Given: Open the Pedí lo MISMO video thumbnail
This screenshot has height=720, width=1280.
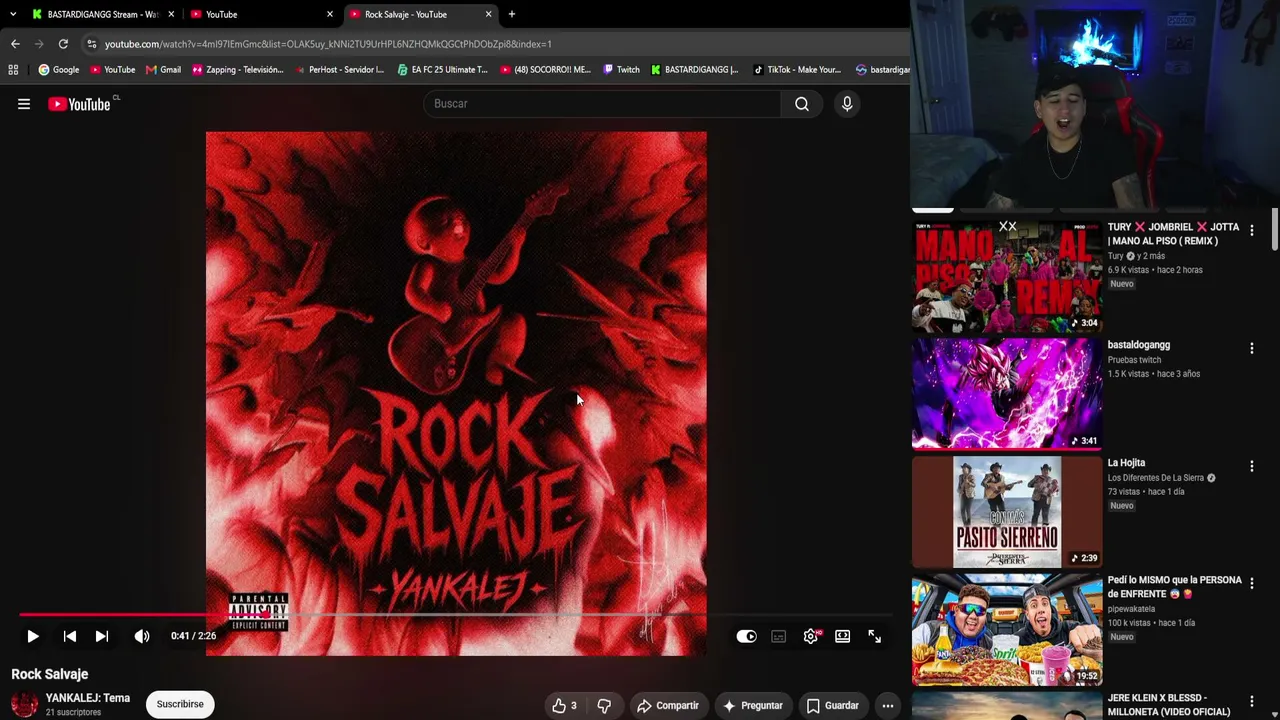Looking at the screenshot, I should tap(1007, 630).
